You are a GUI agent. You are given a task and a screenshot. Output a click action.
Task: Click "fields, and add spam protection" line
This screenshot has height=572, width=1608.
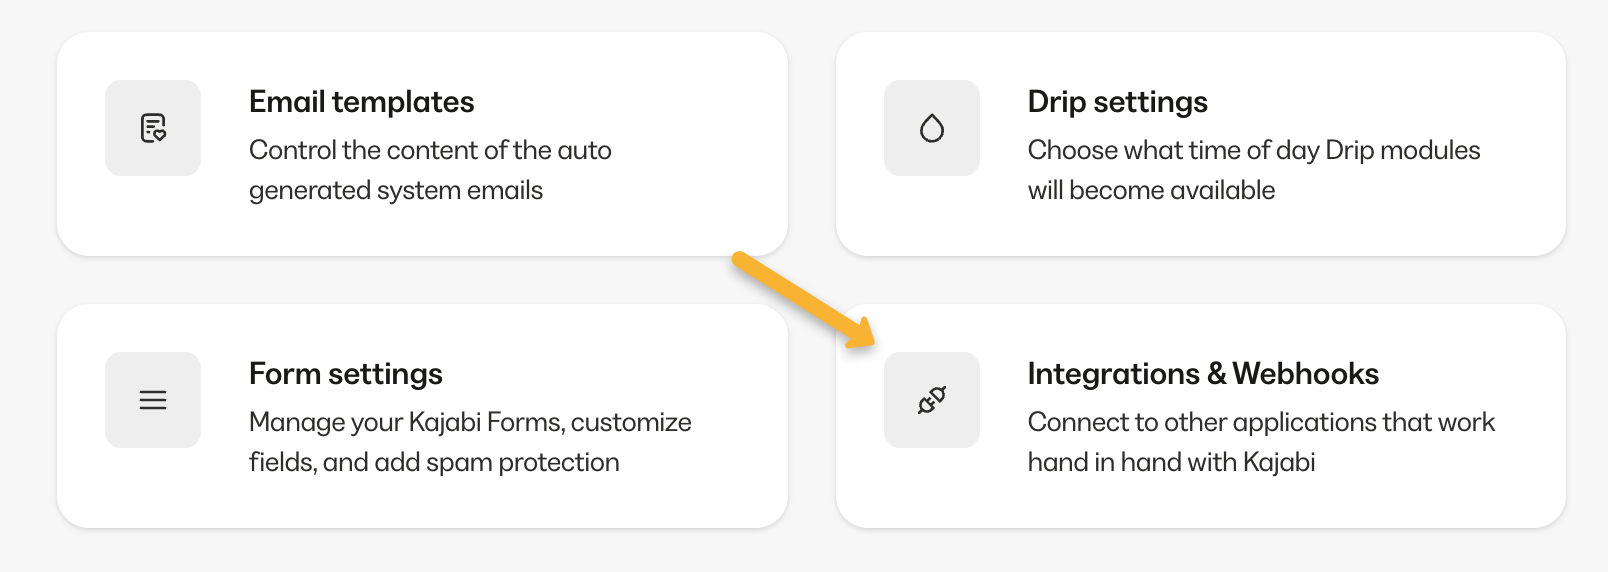(433, 462)
